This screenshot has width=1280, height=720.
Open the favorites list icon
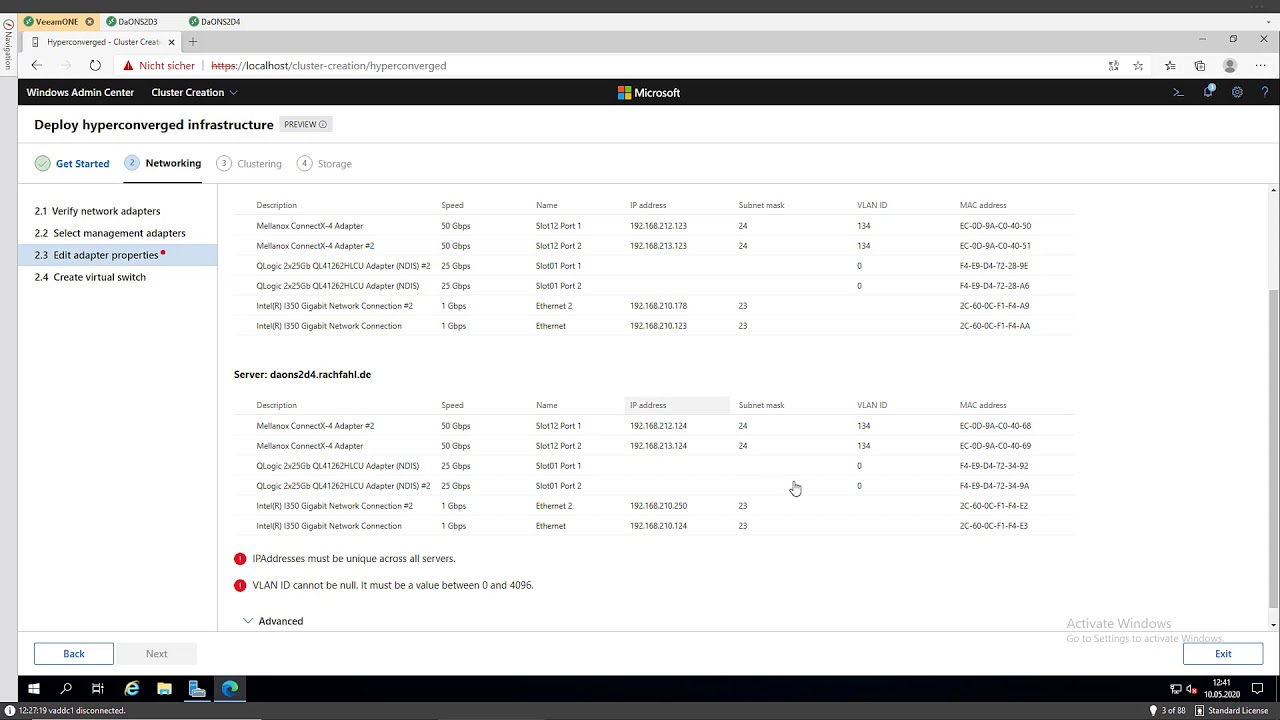click(x=1170, y=65)
